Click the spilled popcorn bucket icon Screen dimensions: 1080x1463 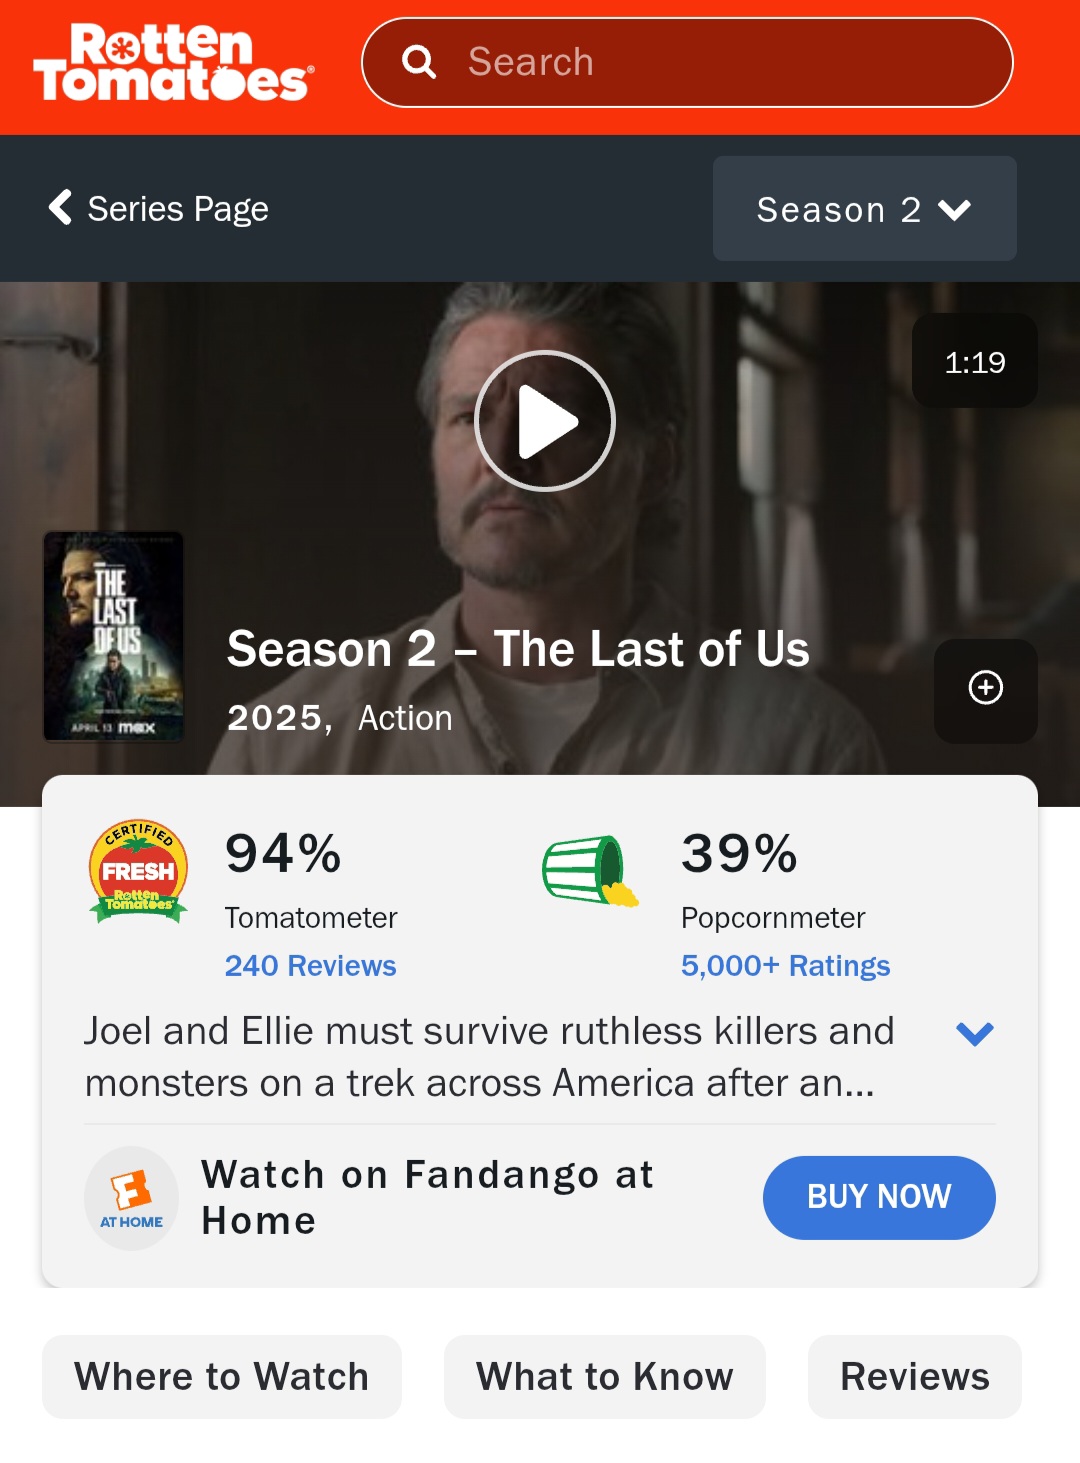point(591,871)
